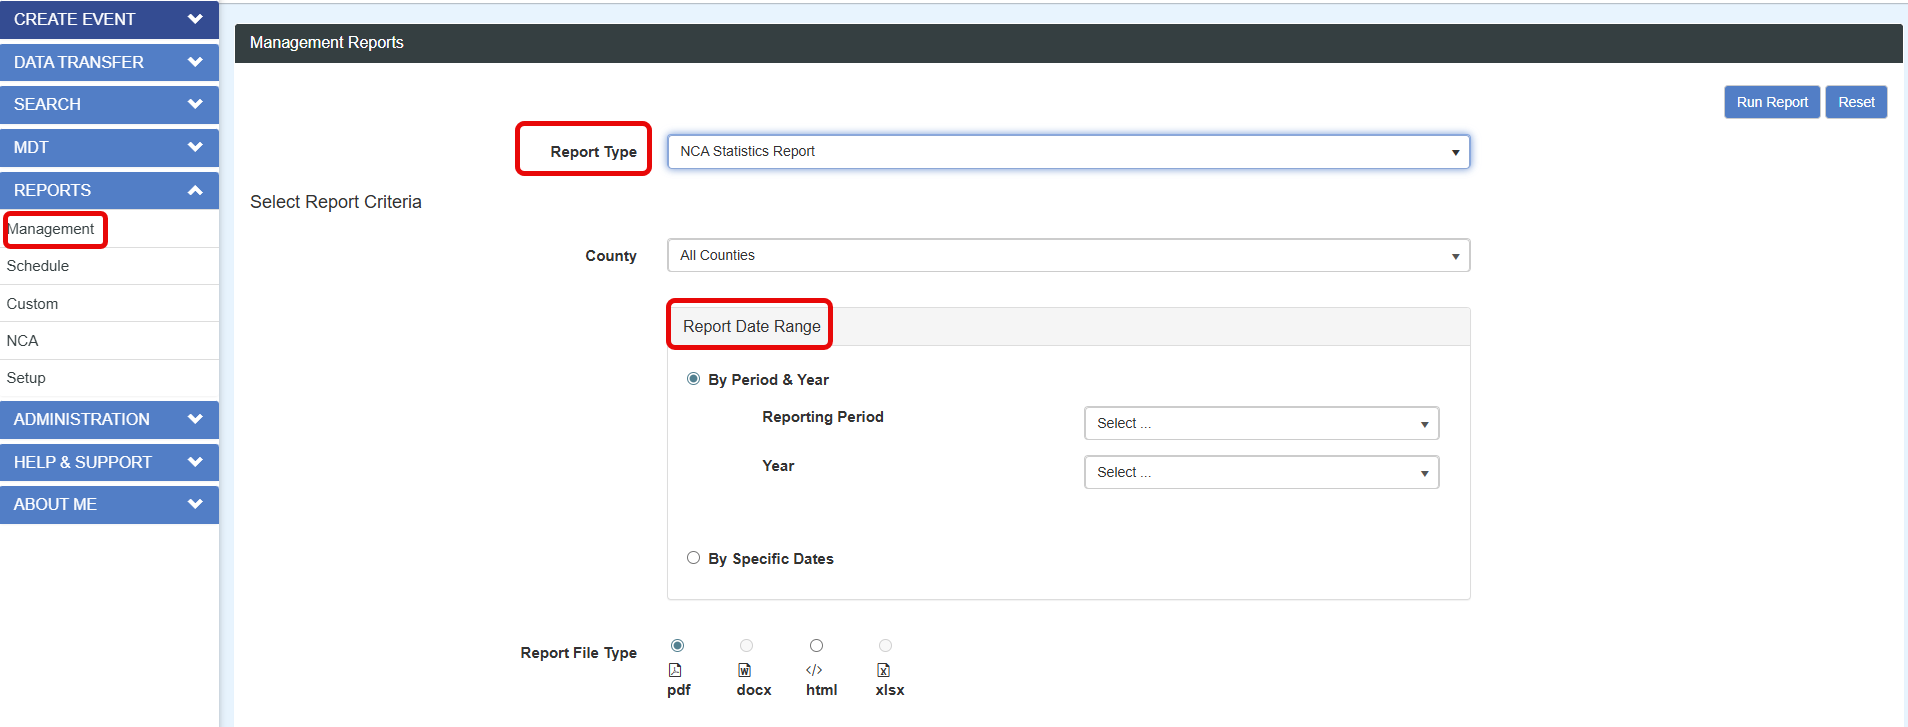This screenshot has height=727, width=1908.
Task: Open the Year select dropdown
Action: (1261, 472)
